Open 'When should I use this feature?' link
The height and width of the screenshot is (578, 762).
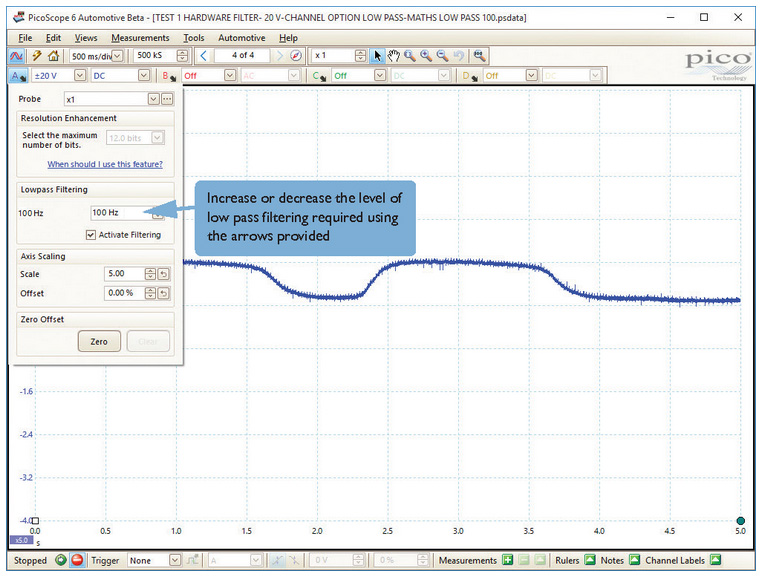105,164
